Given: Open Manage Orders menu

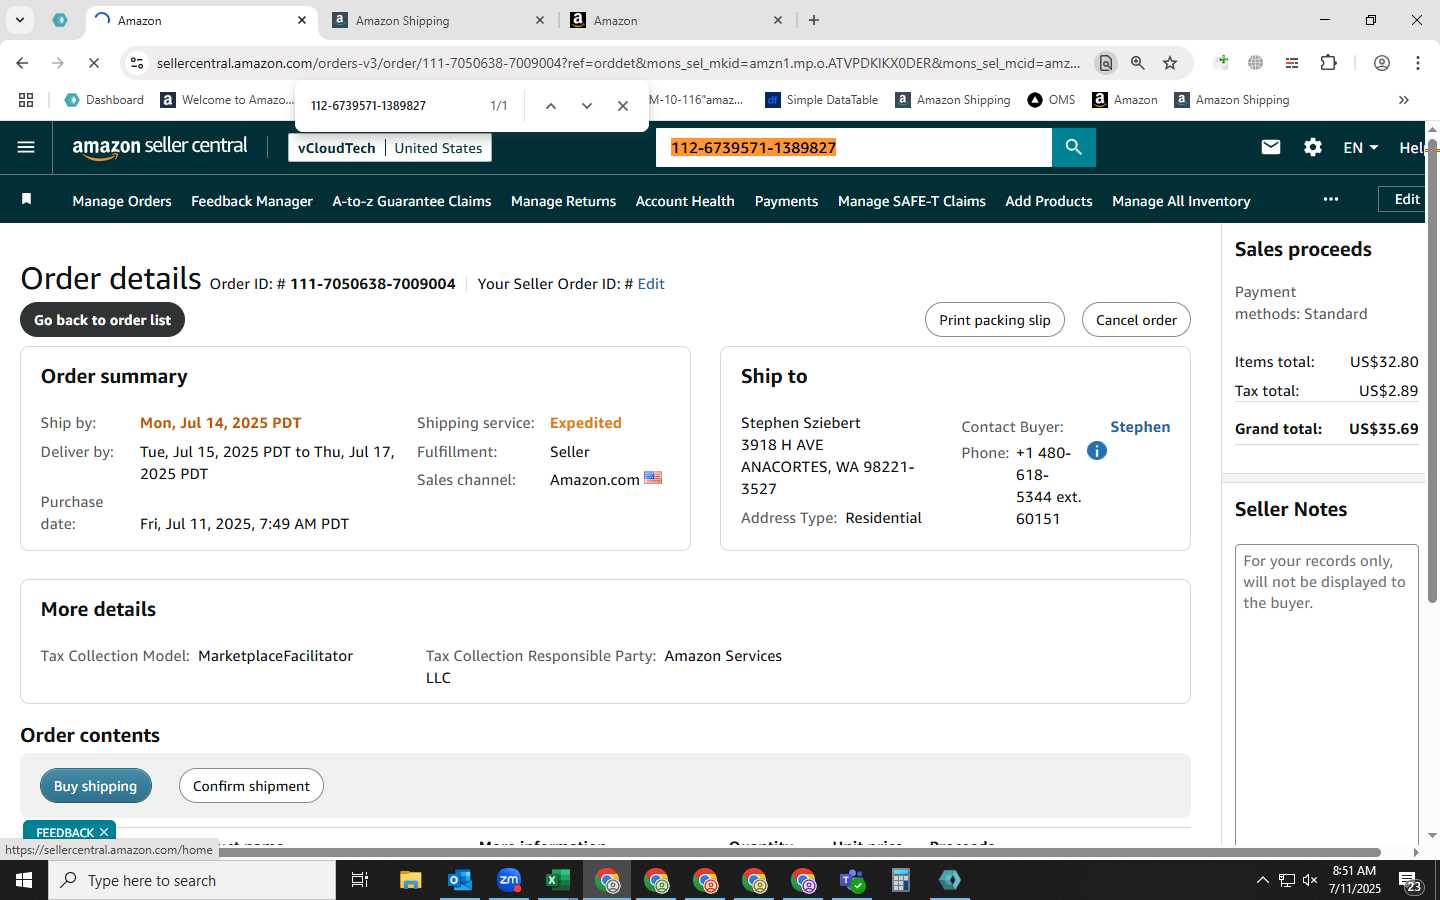Looking at the screenshot, I should [x=122, y=201].
